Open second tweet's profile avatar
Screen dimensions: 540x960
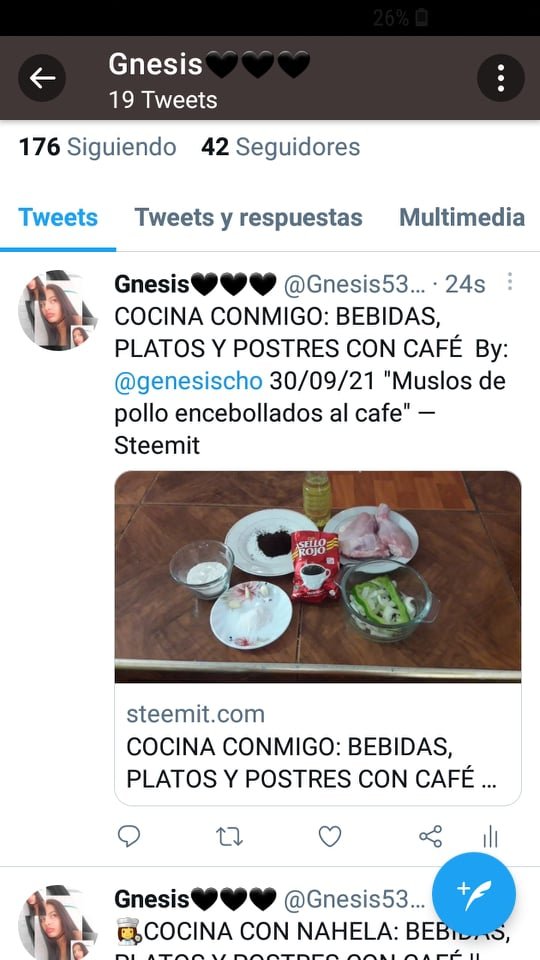tap(57, 923)
